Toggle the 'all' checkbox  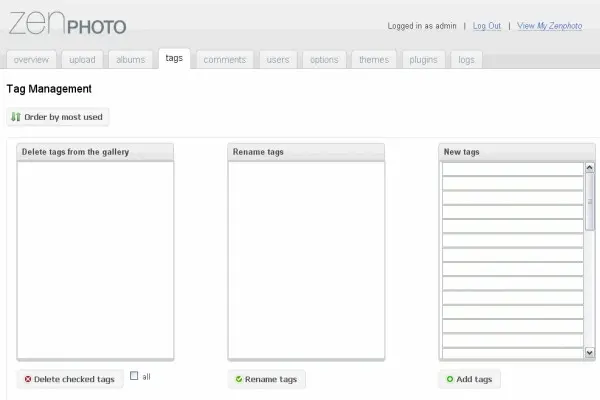click(134, 376)
